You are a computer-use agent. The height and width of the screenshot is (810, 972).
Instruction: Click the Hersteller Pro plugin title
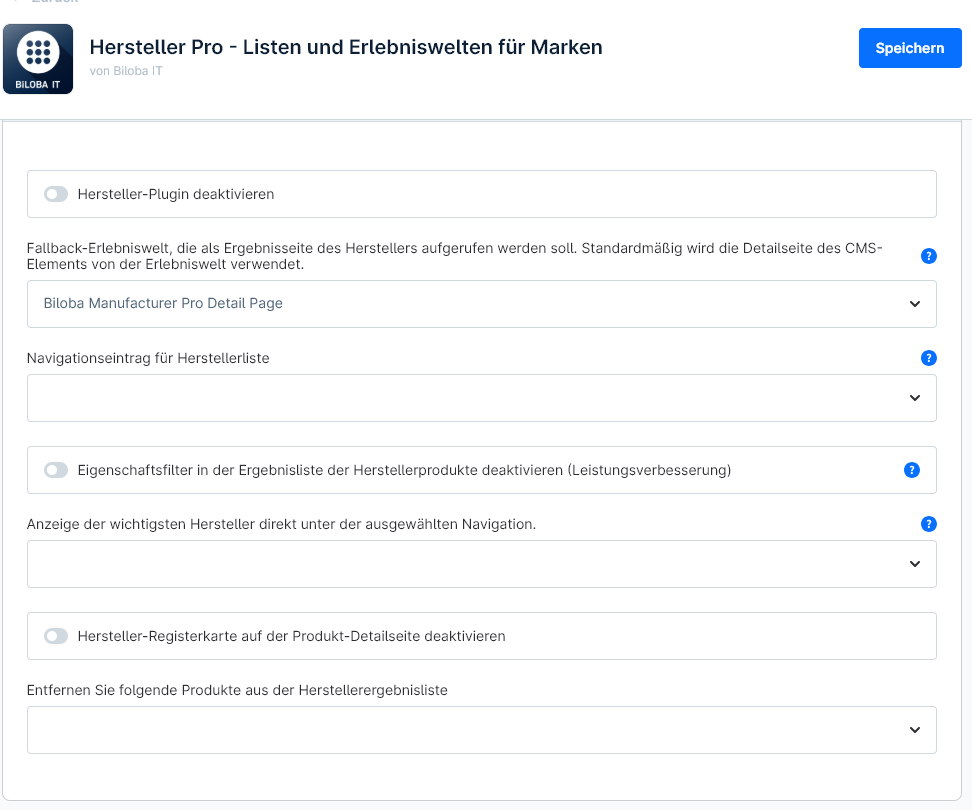tap(346, 47)
